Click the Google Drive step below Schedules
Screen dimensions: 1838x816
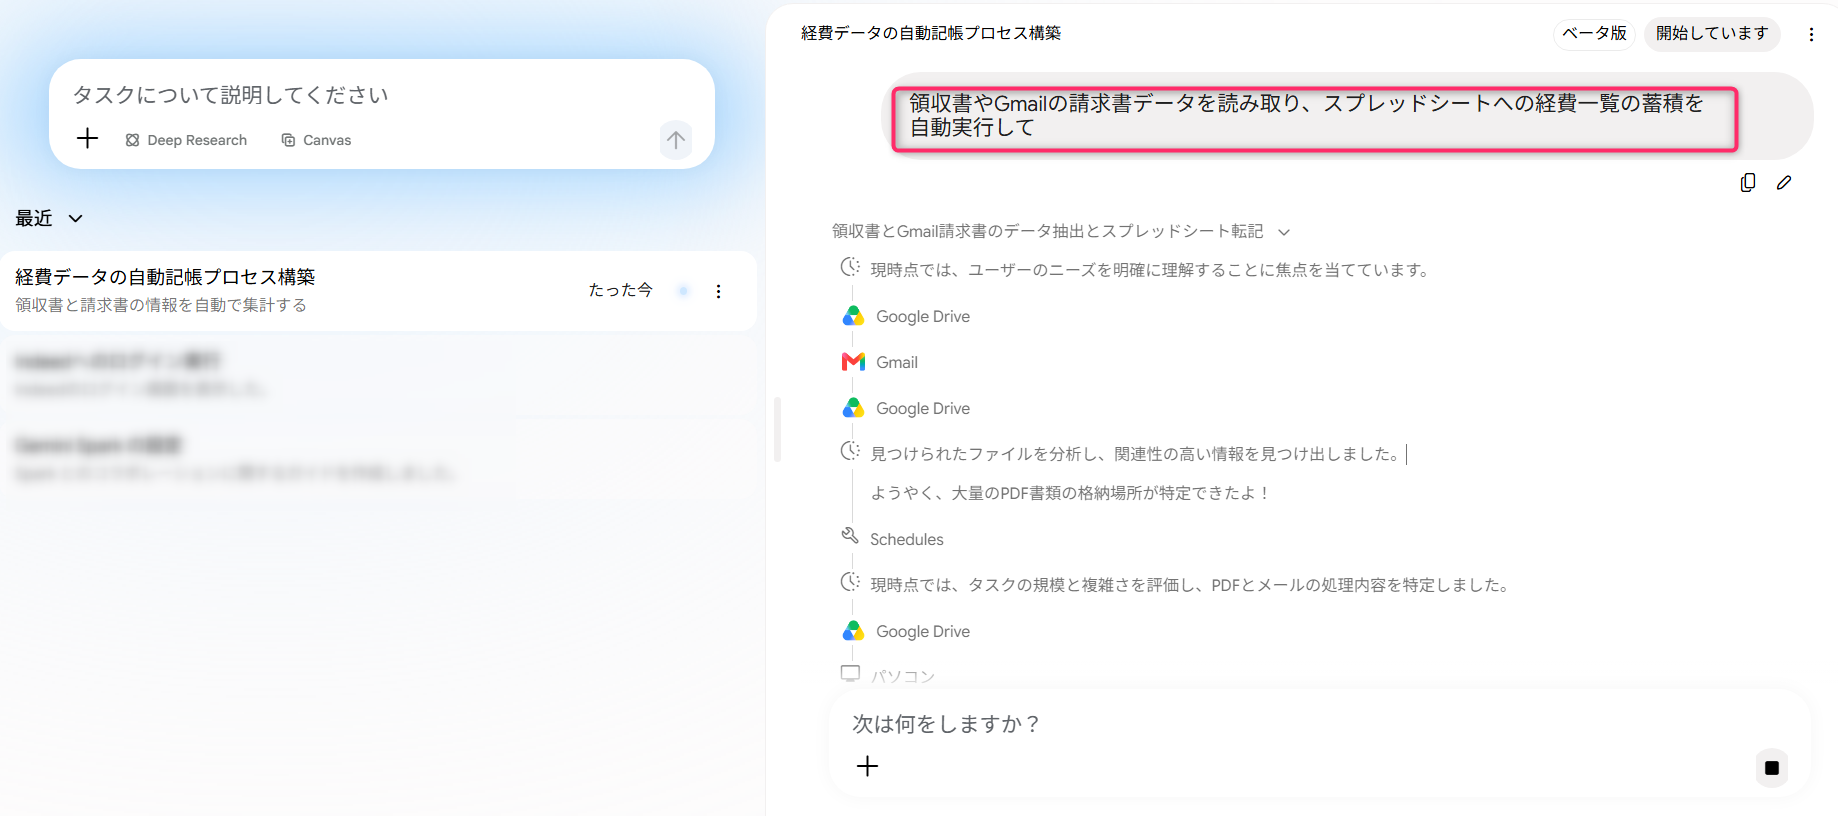click(907, 631)
